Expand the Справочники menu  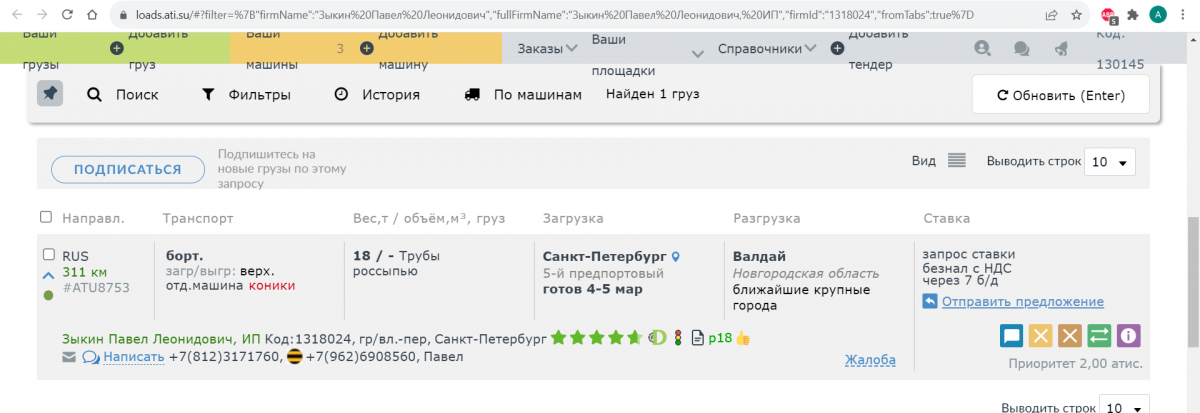click(x=767, y=48)
